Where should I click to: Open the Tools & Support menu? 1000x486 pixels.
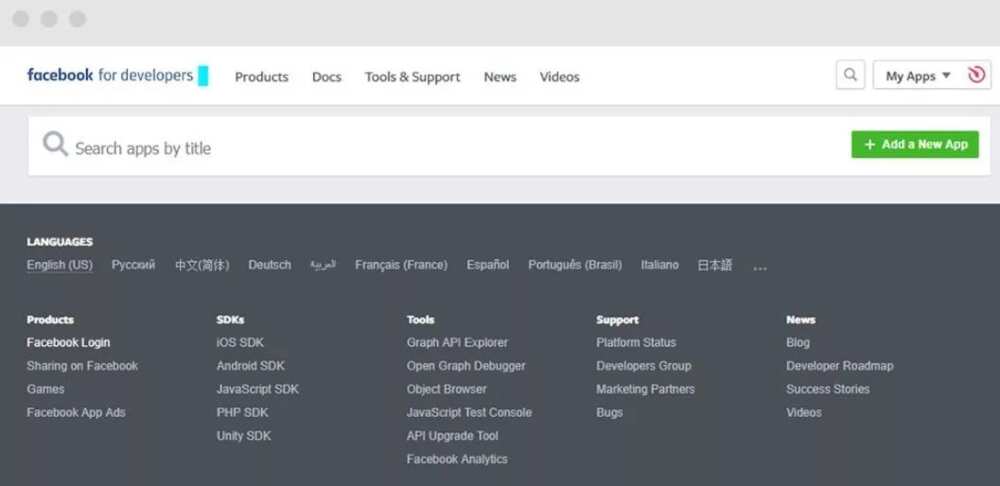(x=413, y=77)
